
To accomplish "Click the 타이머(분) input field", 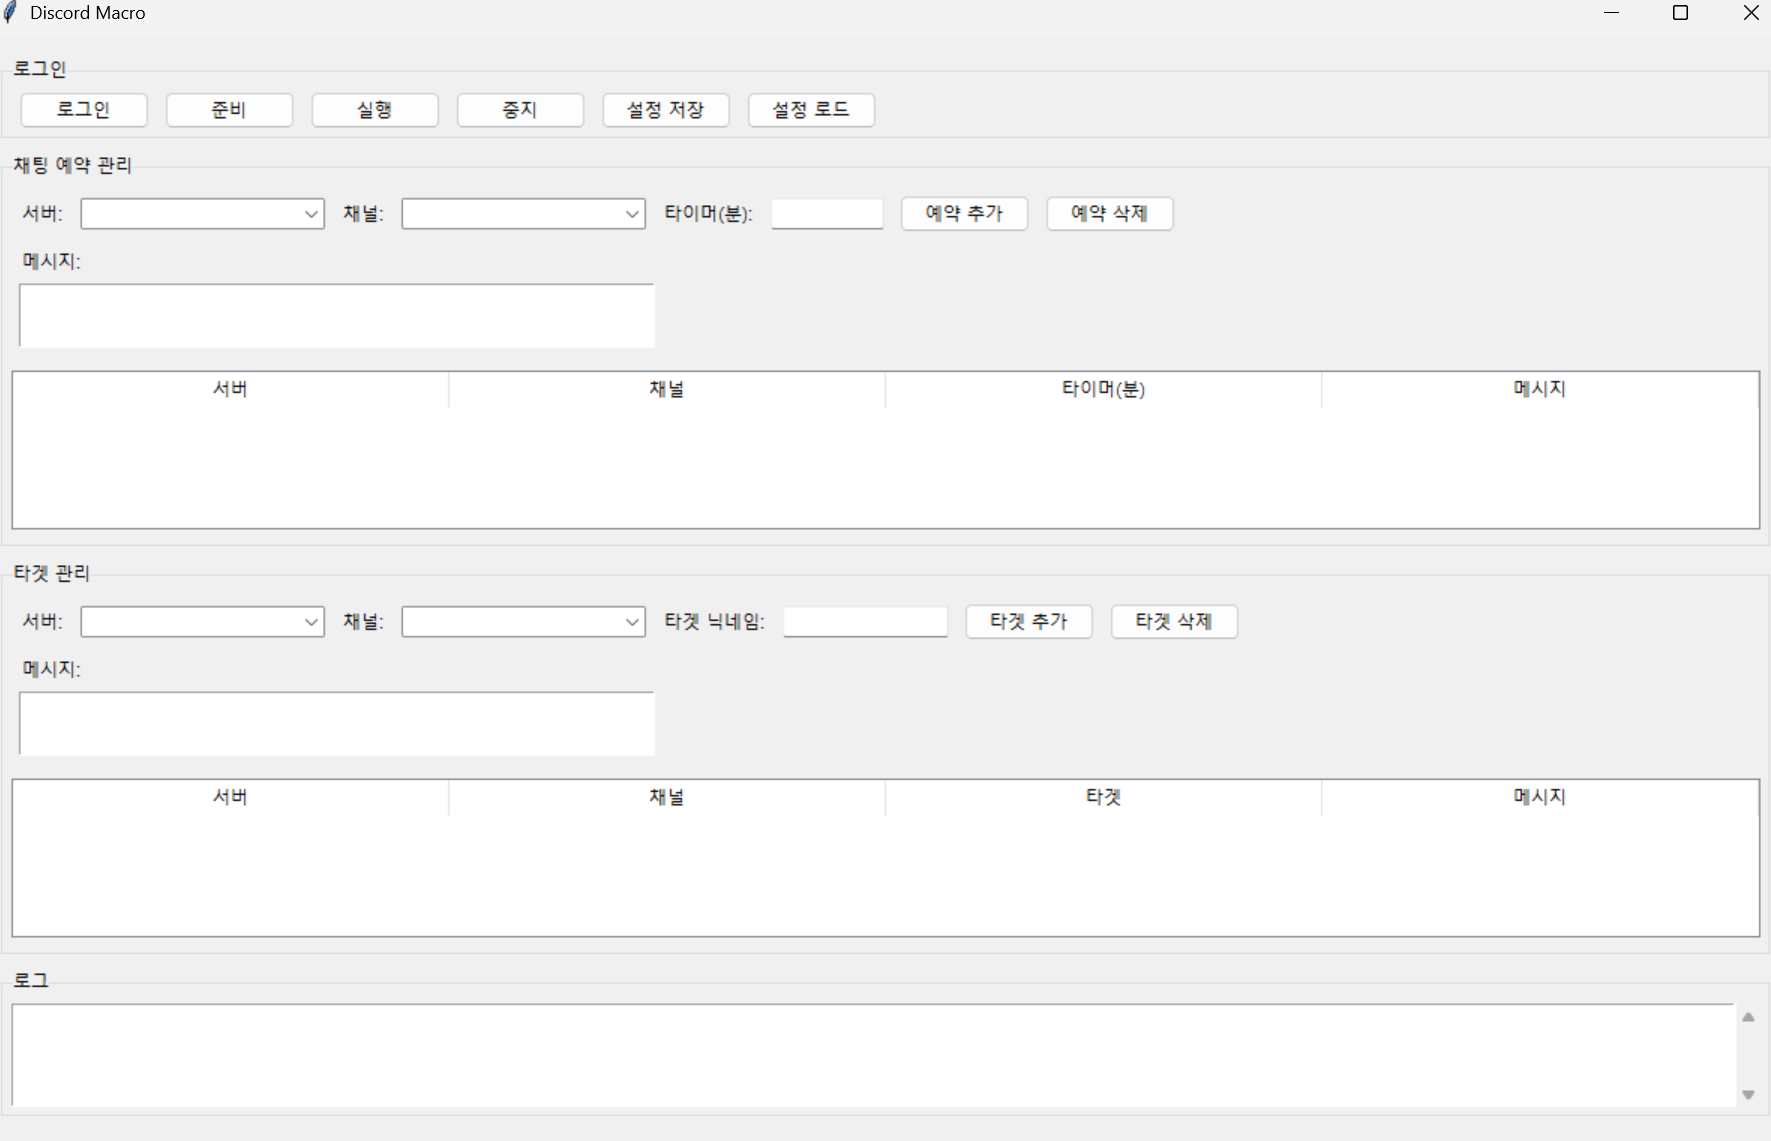I will pyautogui.click(x=827, y=213).
